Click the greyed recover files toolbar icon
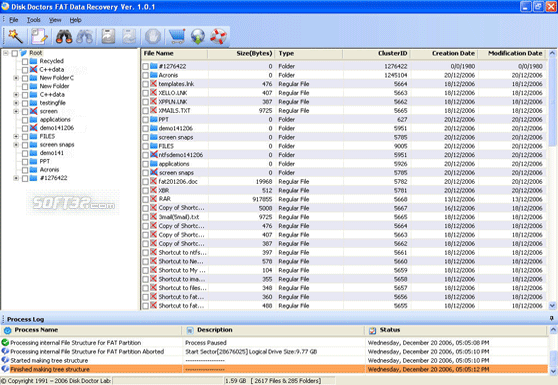Screen dimensions: 558x385 (x=129, y=36)
